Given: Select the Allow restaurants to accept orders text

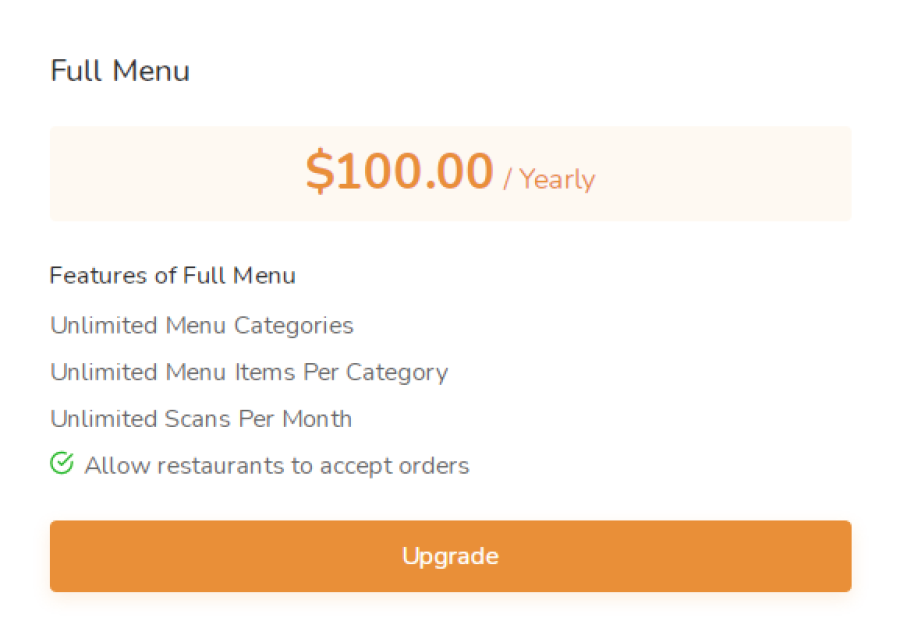Looking at the screenshot, I should click(x=277, y=464).
